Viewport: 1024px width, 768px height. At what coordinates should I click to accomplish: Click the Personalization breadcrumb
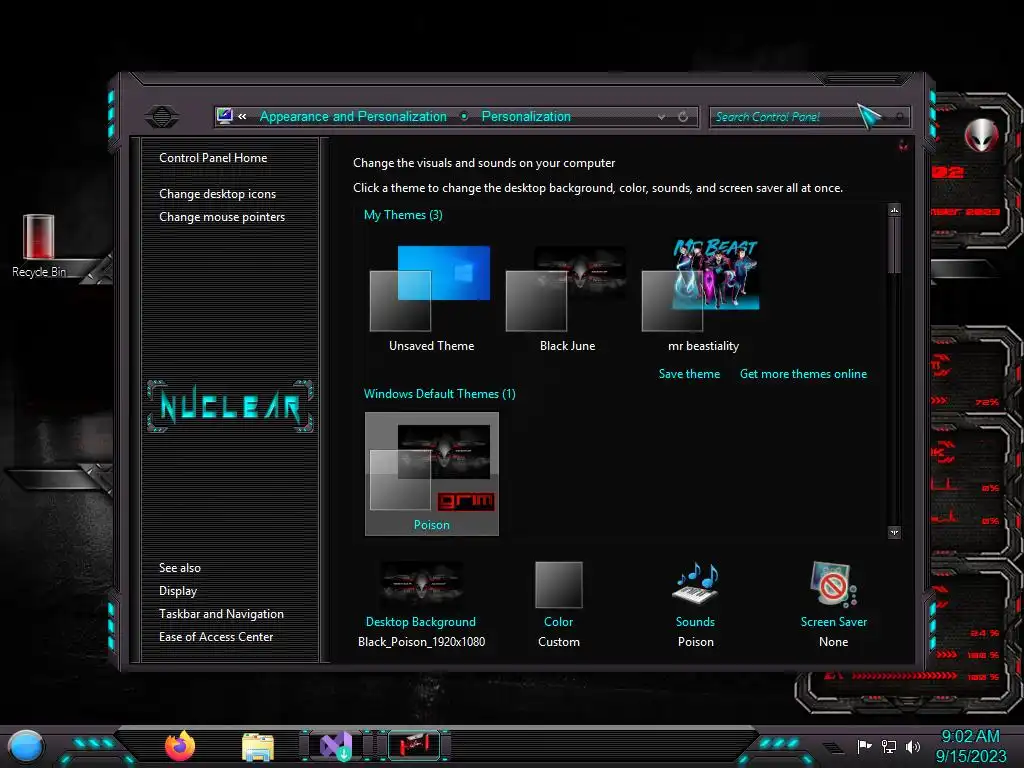526,116
